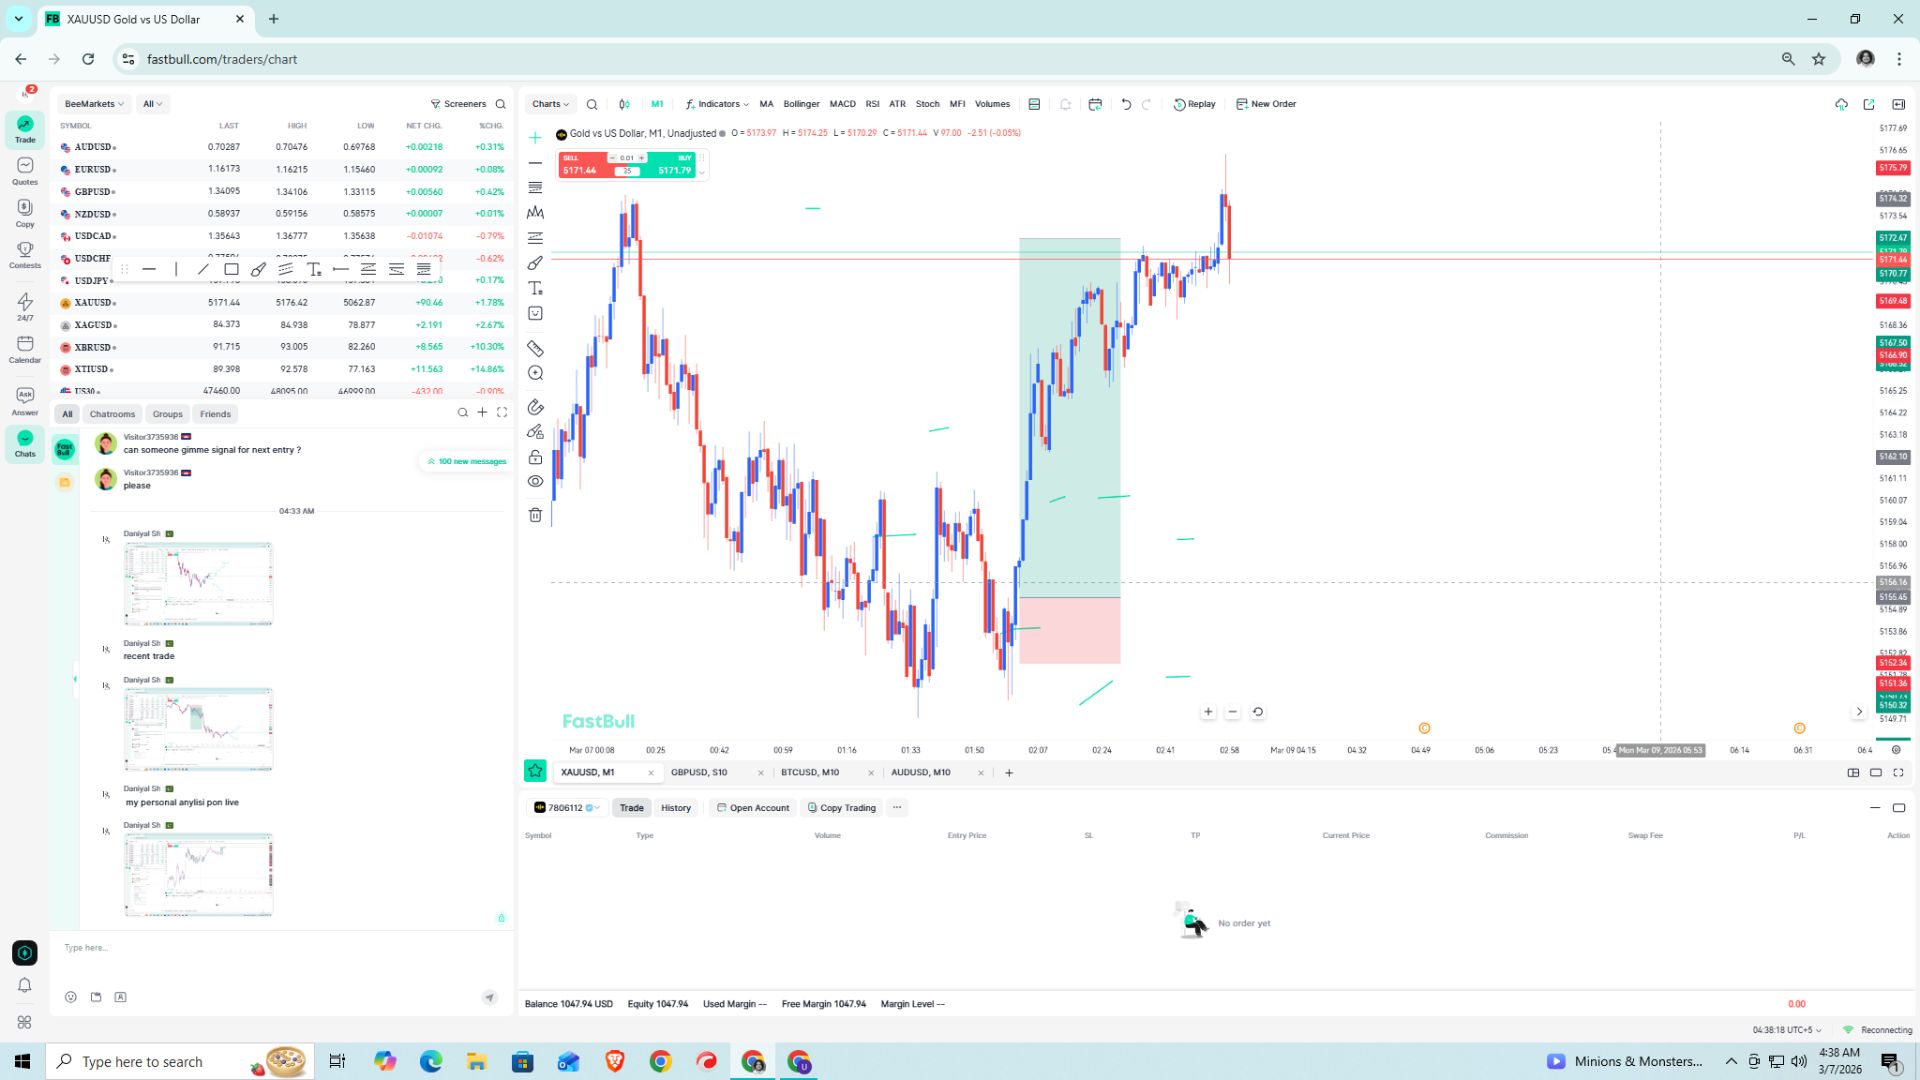1920x1080 pixels.
Task: Toggle drawings visibility eye icon
Action: [535, 481]
